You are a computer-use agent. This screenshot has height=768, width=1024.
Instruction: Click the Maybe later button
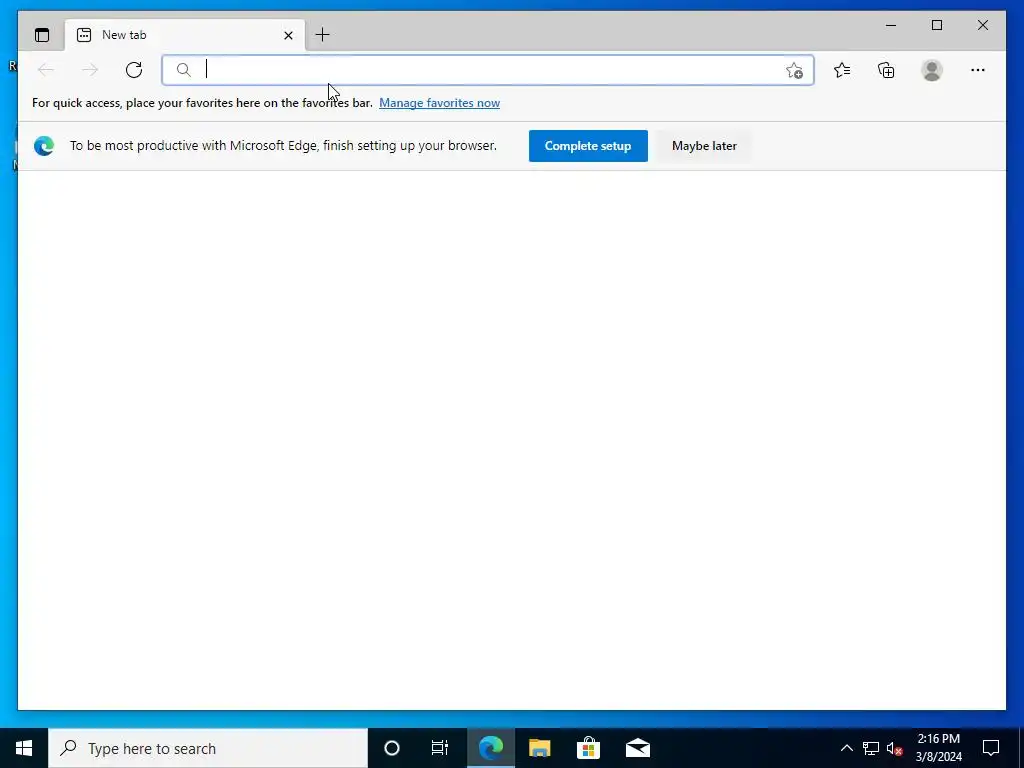pos(704,146)
